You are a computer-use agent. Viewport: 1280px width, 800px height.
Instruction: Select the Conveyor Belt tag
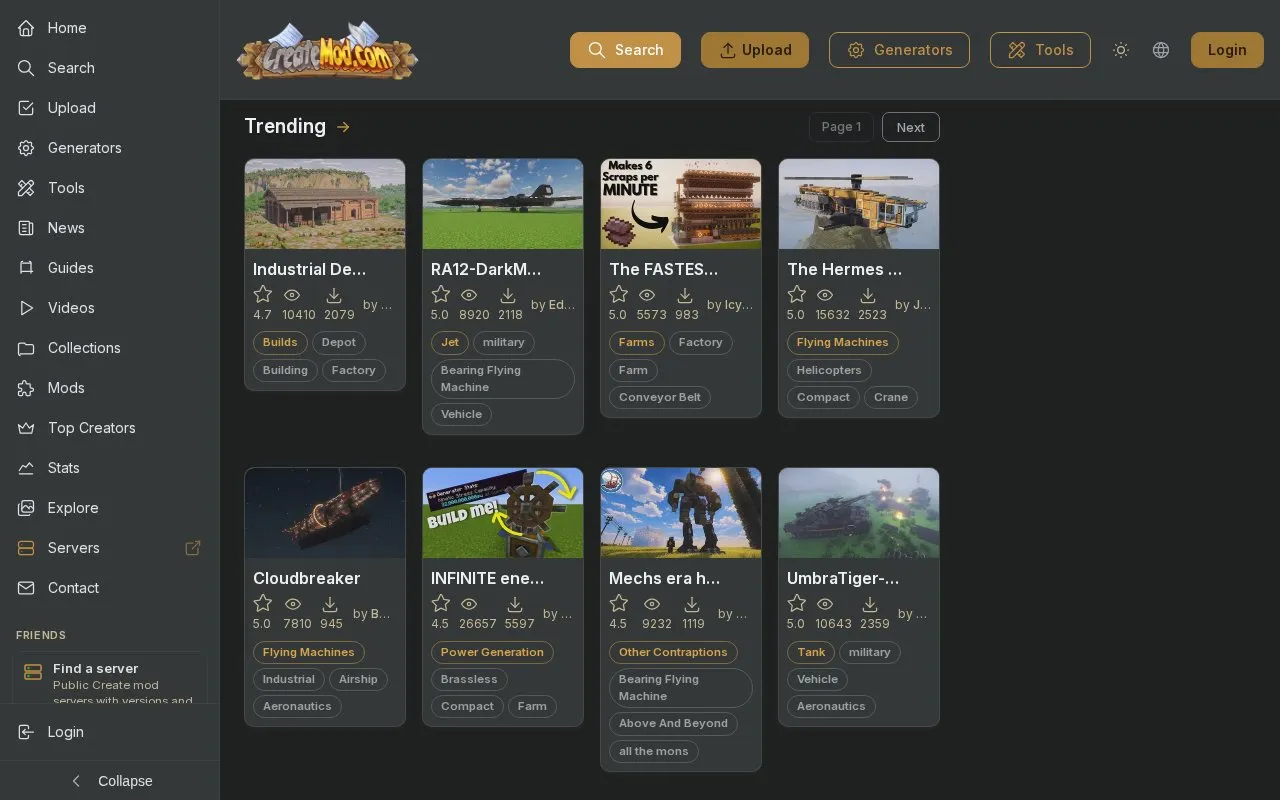click(x=660, y=397)
